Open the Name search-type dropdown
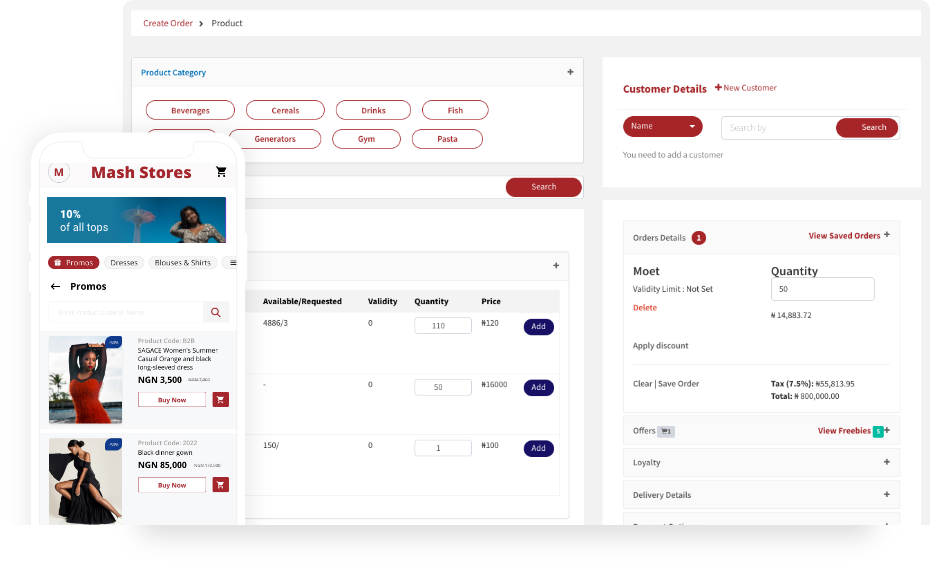 pos(663,126)
